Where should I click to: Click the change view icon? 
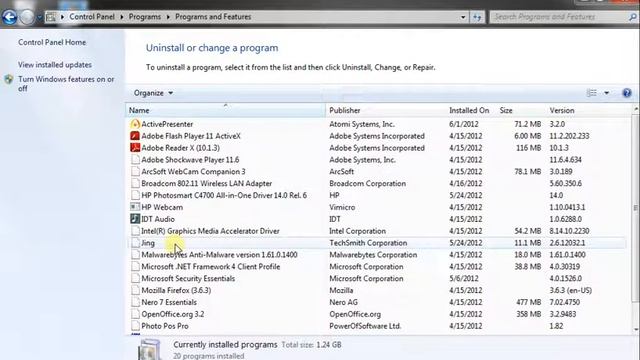(x=591, y=93)
